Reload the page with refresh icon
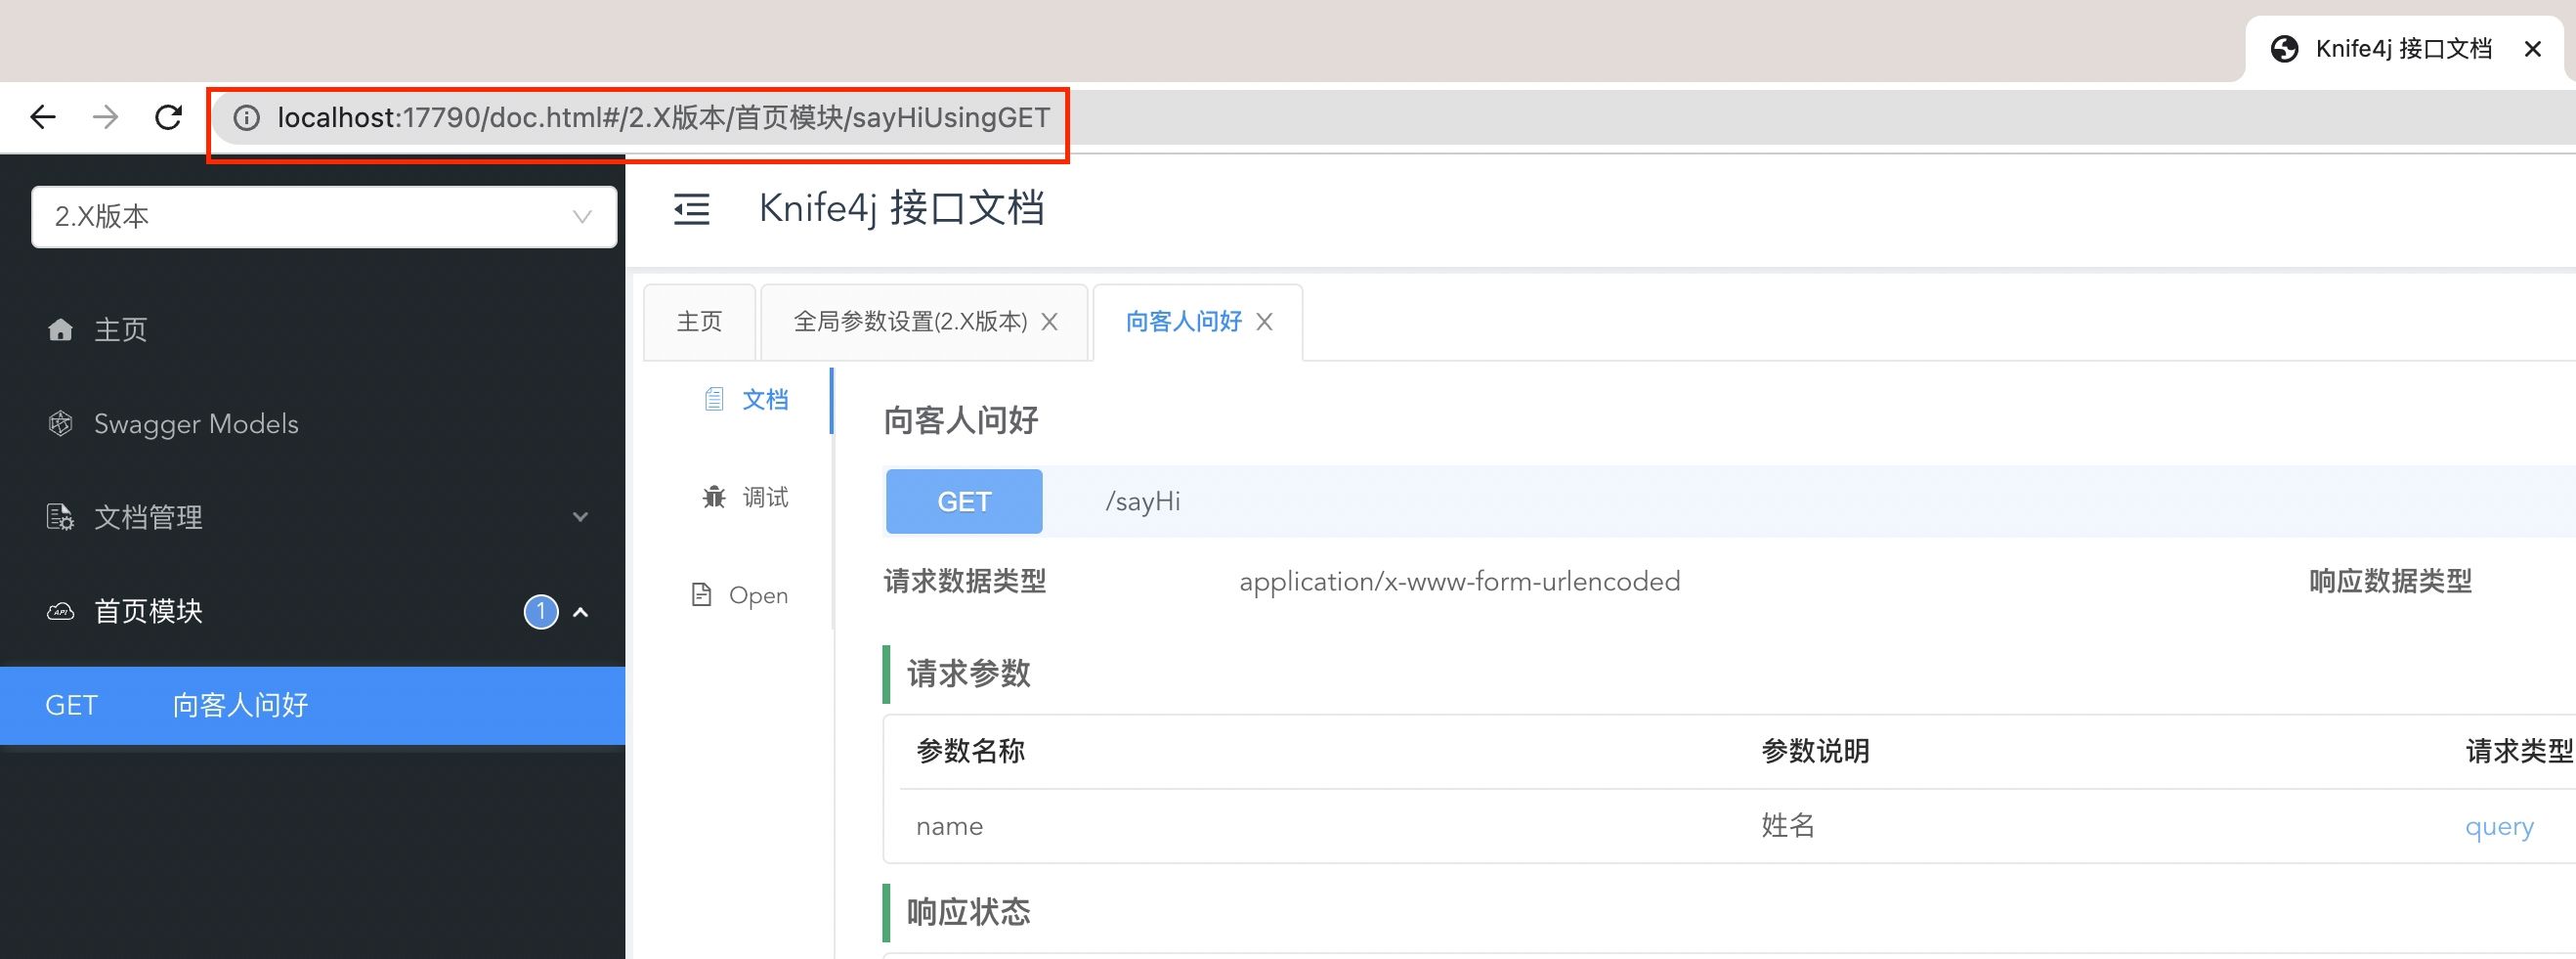This screenshot has height=959, width=2576. point(168,117)
